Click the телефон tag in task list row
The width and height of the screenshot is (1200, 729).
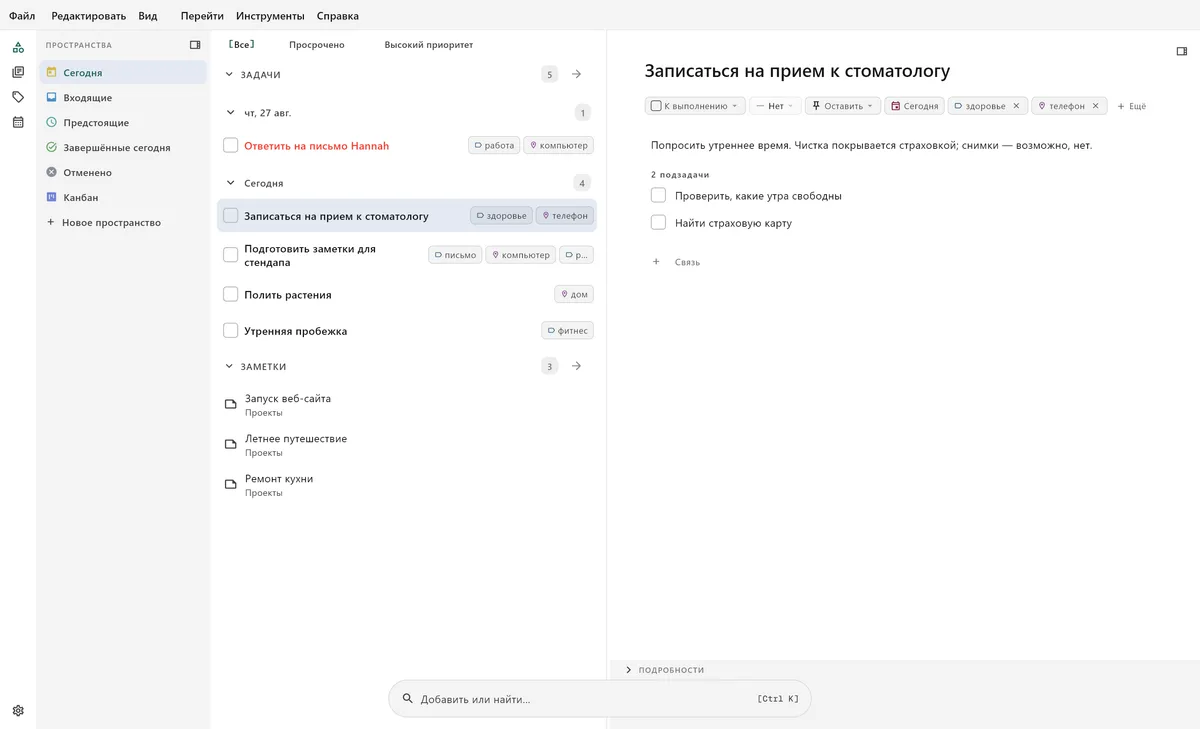(x=565, y=216)
